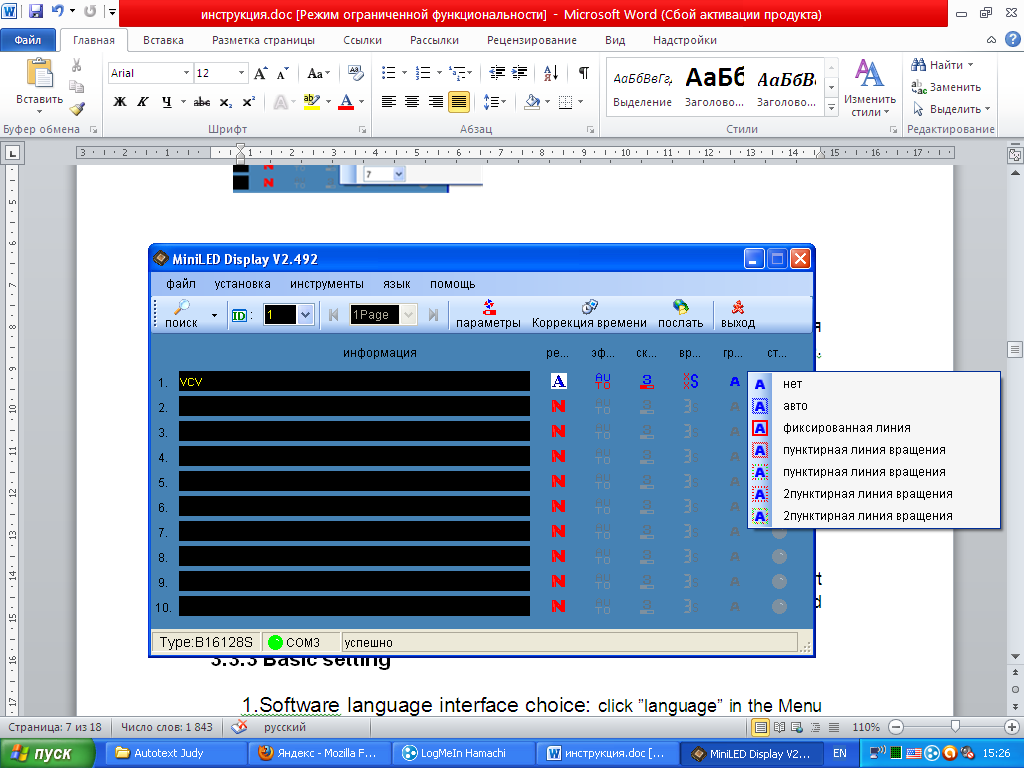Open язык menu in MiniLED Display
The width and height of the screenshot is (1024, 768).
pyautogui.click(x=396, y=284)
